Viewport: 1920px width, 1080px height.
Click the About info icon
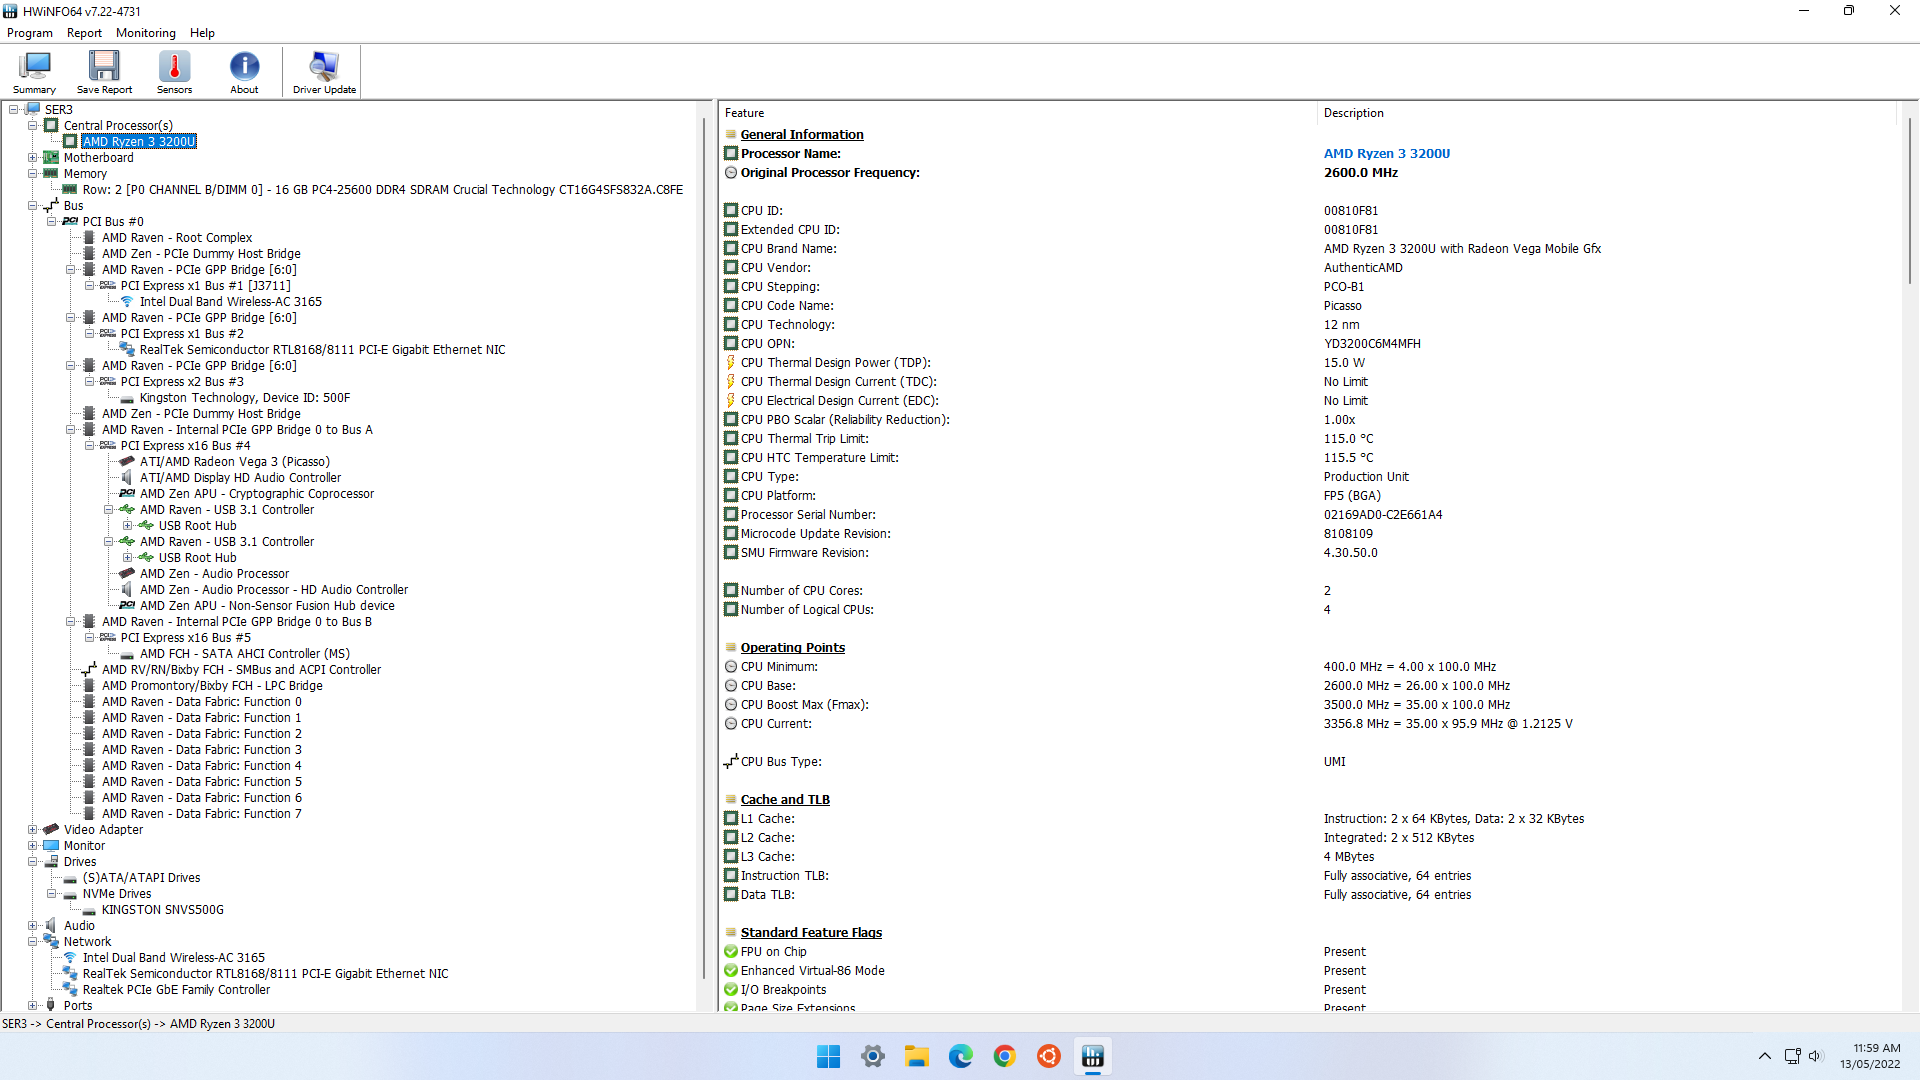[x=244, y=72]
